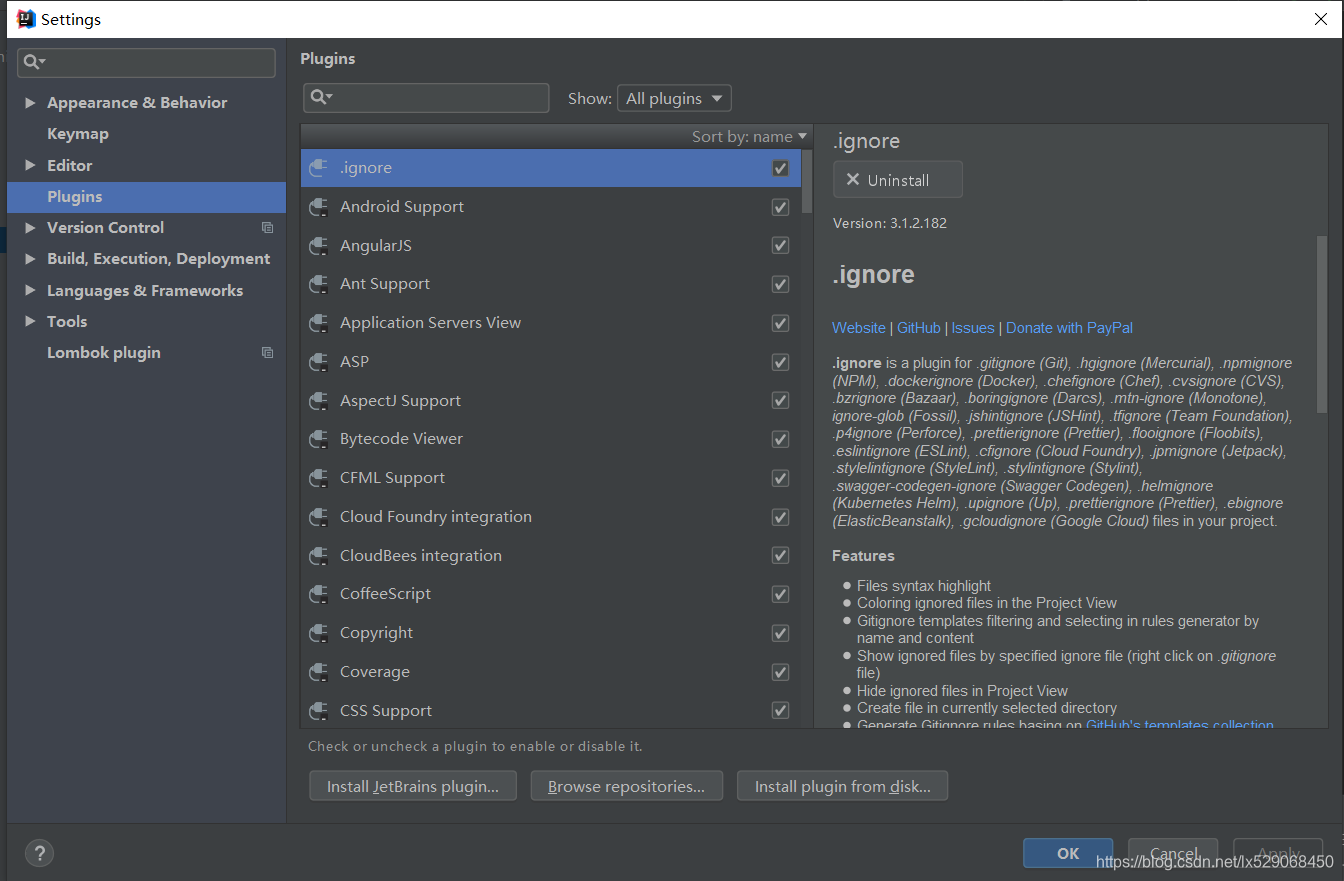This screenshot has width=1344, height=881.
Task: Click the .ignore plugin icon
Action: pyautogui.click(x=318, y=168)
